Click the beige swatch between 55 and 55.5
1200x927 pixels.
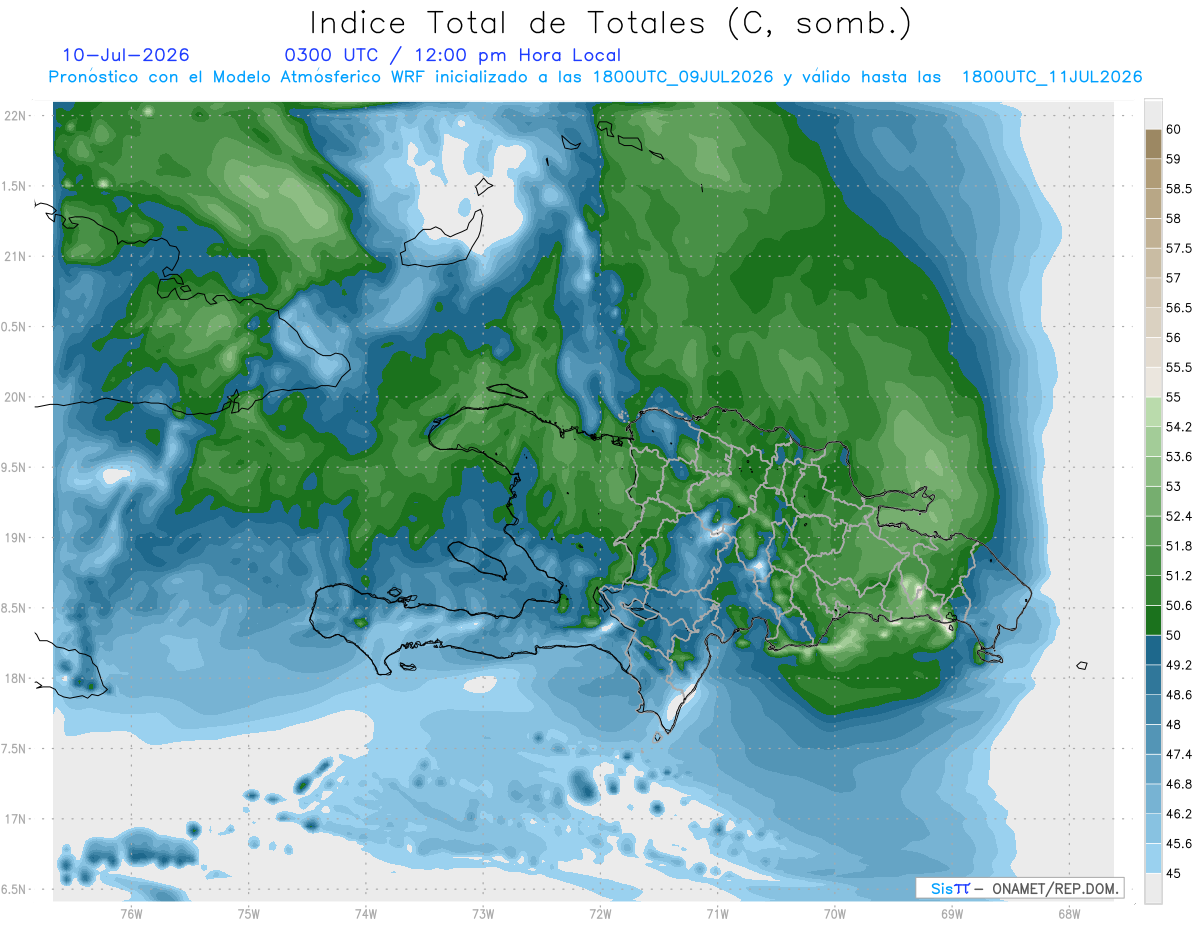1153,382
